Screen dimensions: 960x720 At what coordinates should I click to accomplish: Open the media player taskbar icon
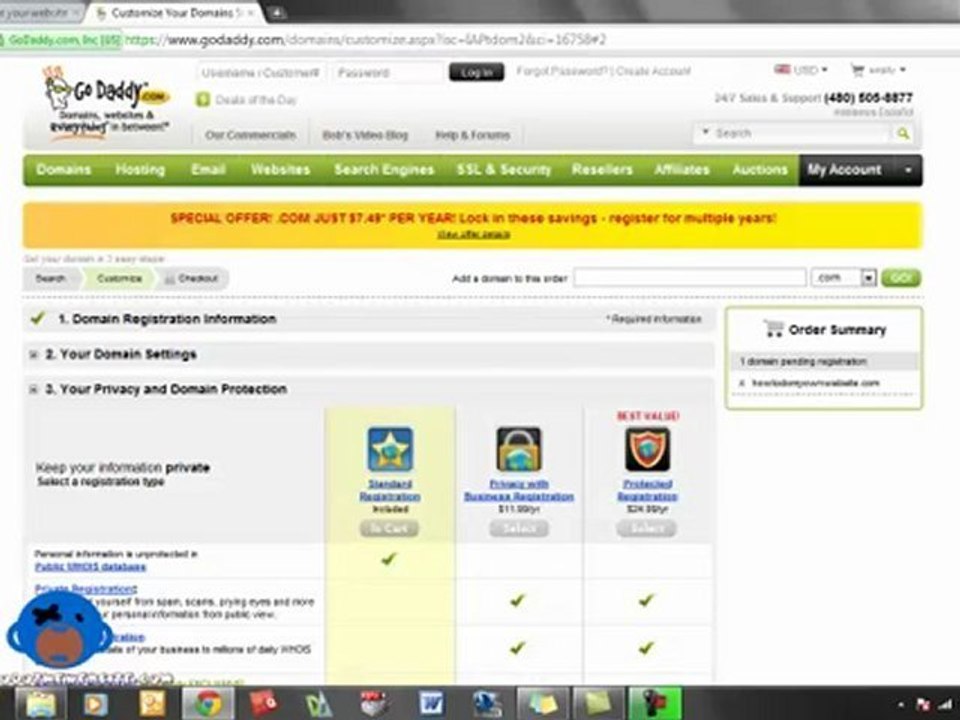click(x=95, y=703)
